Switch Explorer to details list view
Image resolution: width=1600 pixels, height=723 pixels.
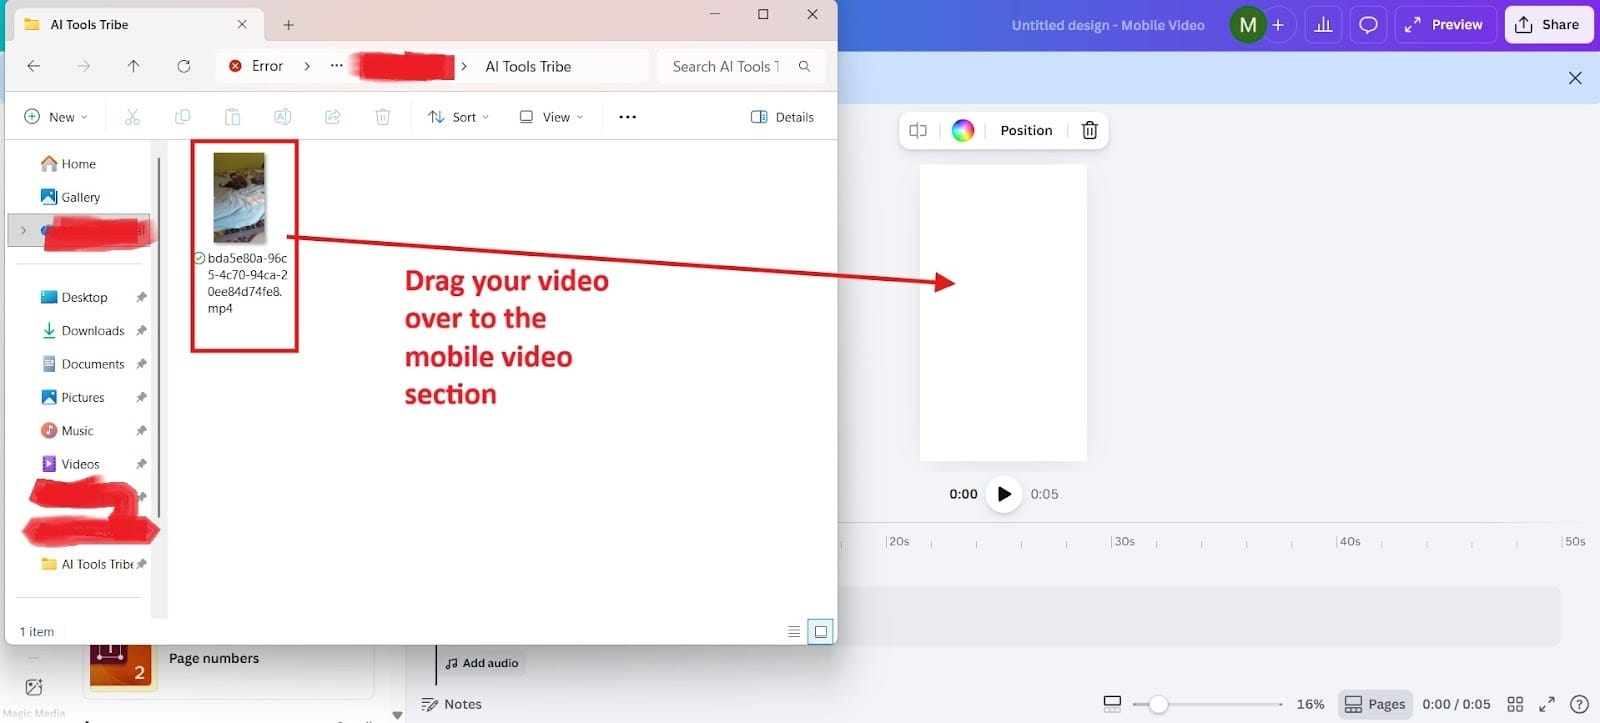(x=794, y=632)
